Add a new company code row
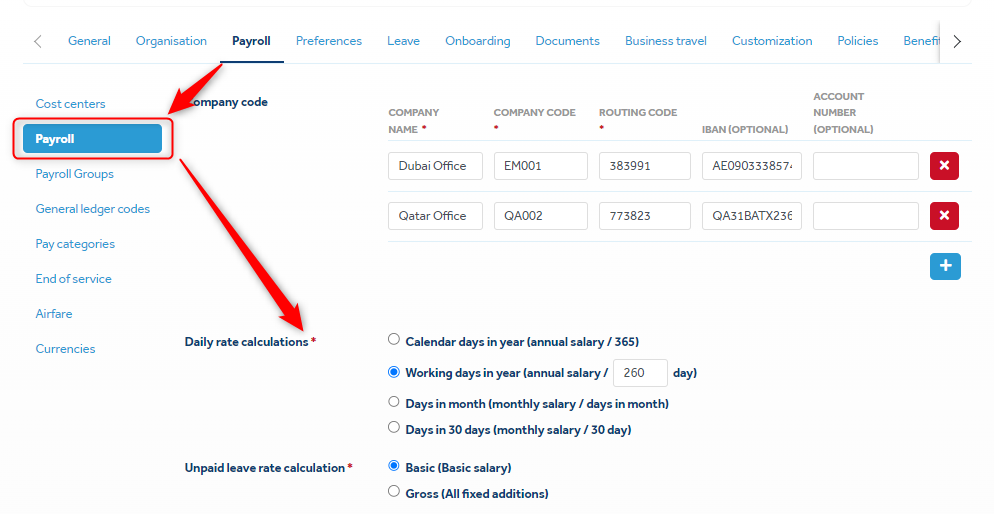 point(944,266)
